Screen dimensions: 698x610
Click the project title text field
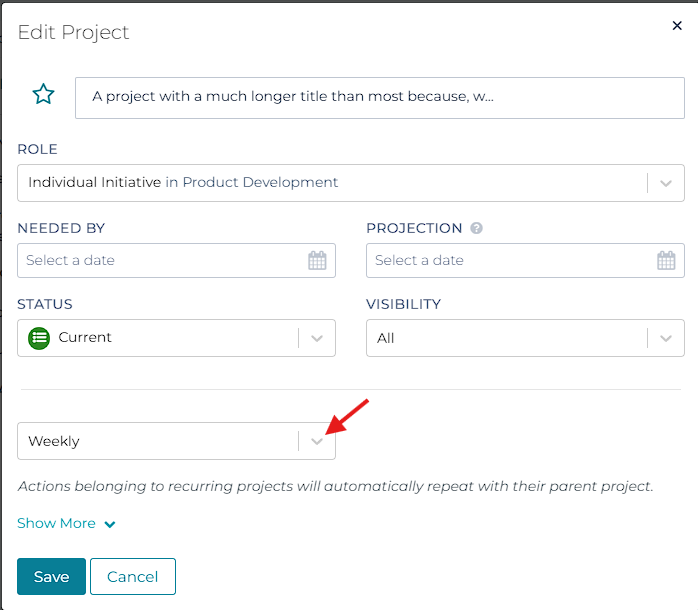pos(378,97)
